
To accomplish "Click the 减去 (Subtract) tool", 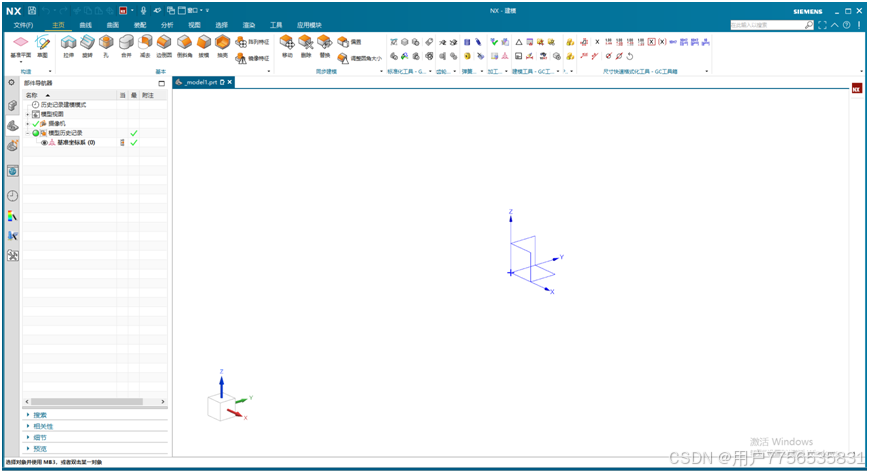I will [145, 47].
